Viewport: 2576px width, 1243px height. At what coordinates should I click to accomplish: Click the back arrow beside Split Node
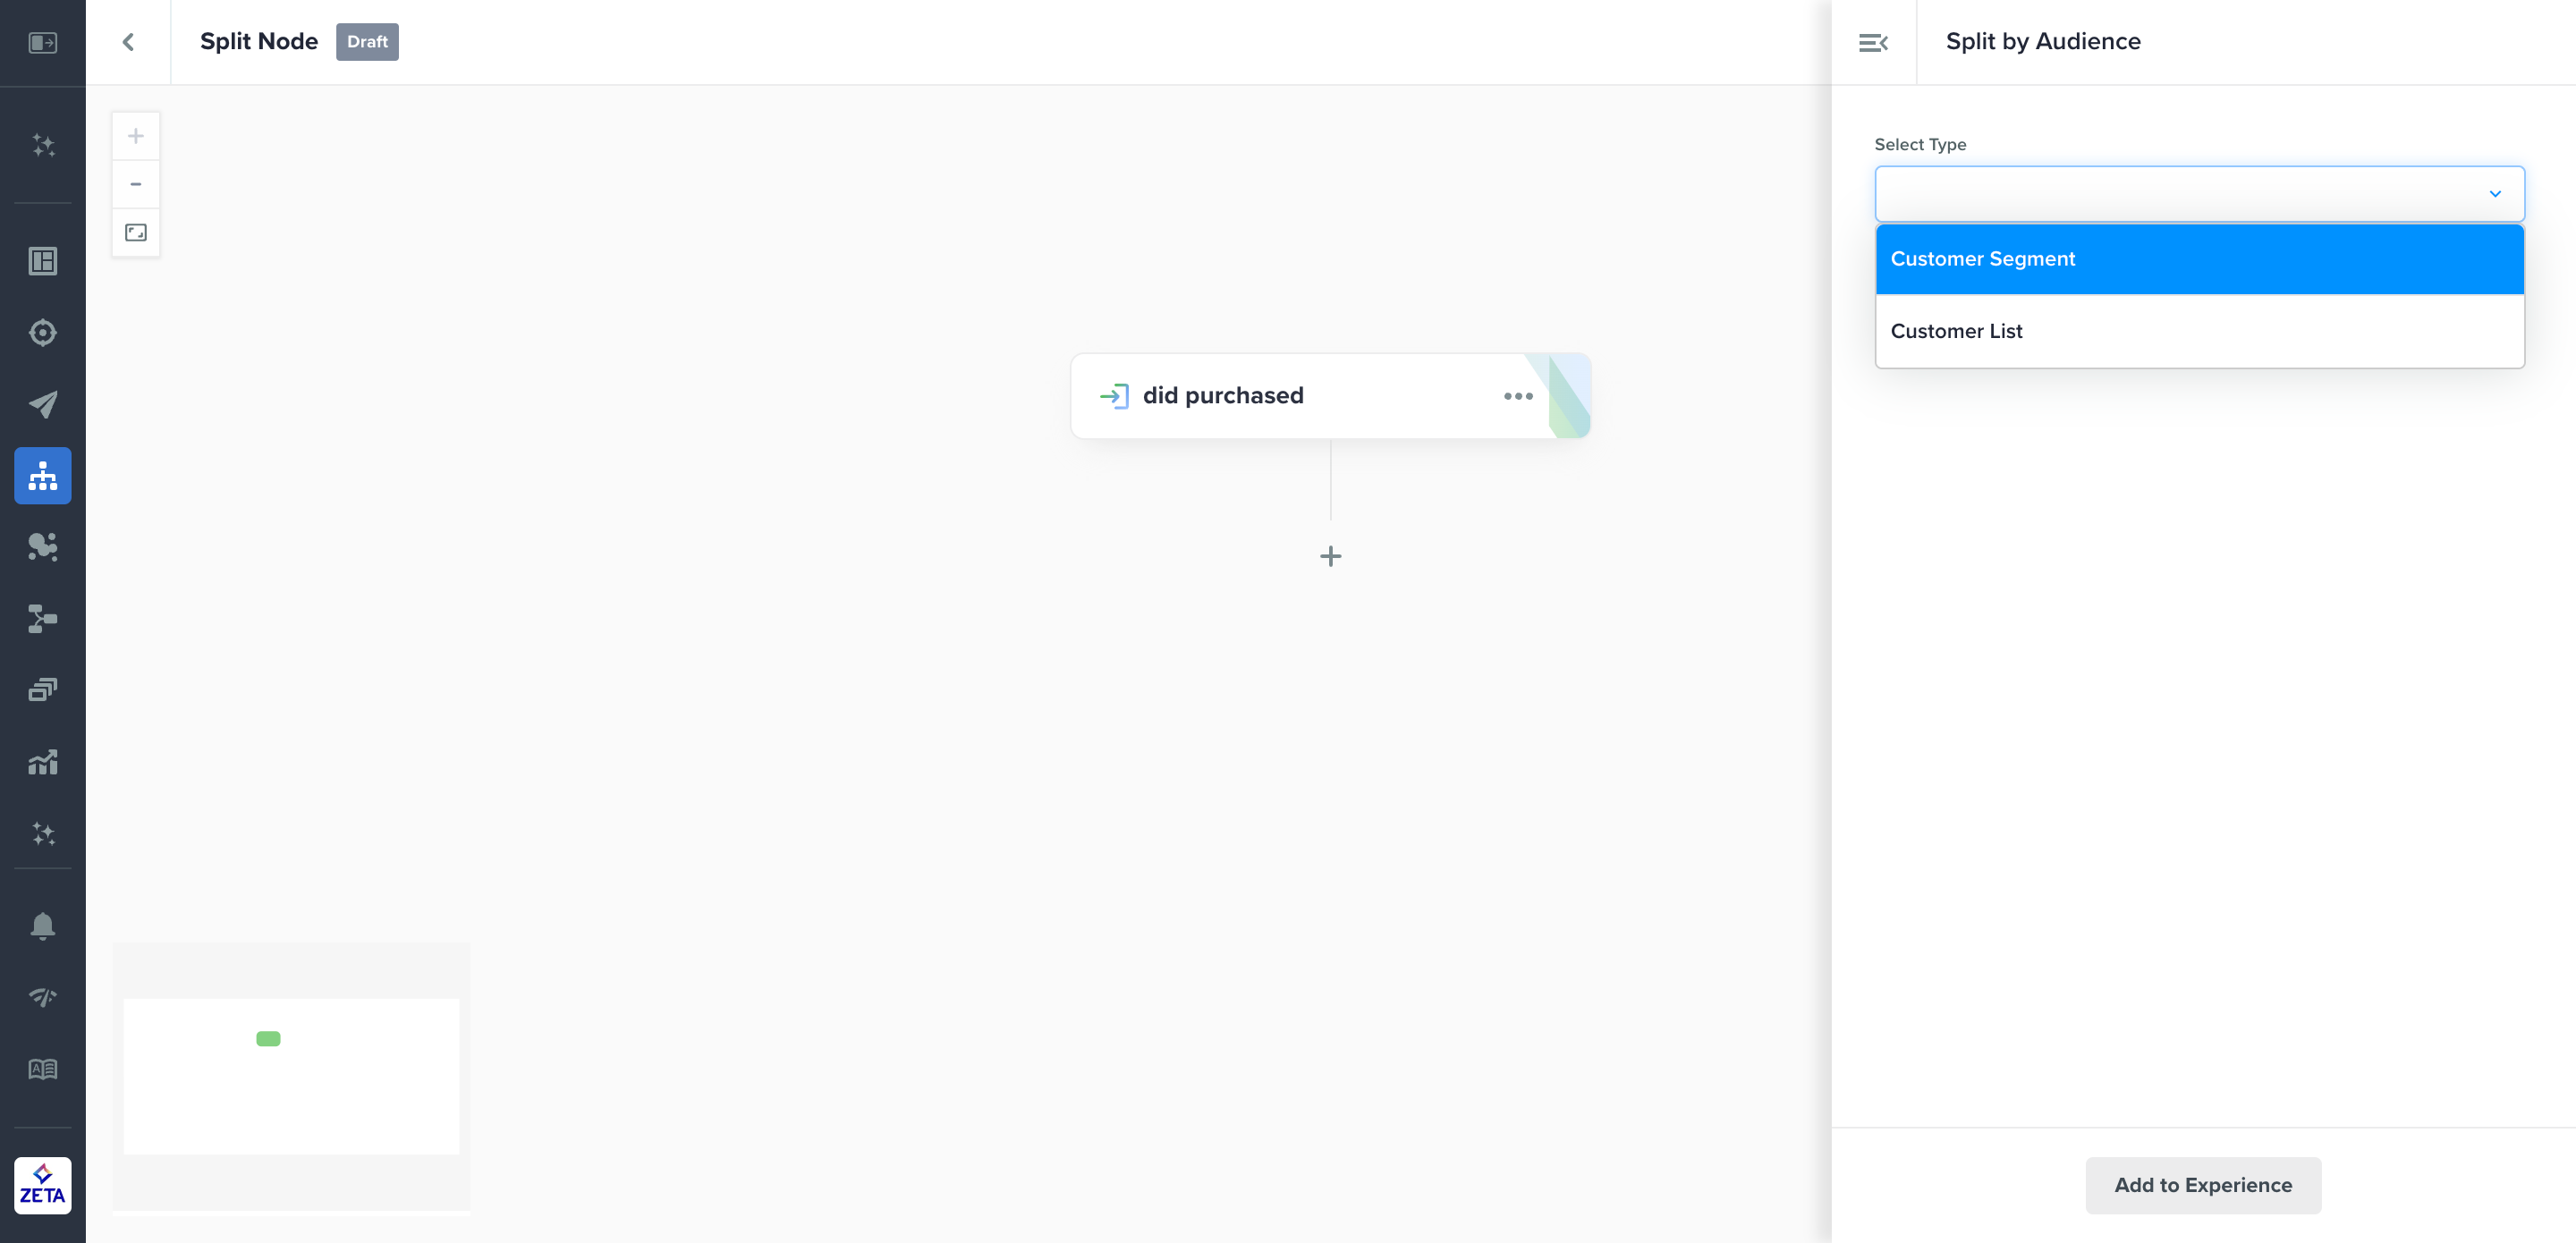(x=128, y=42)
